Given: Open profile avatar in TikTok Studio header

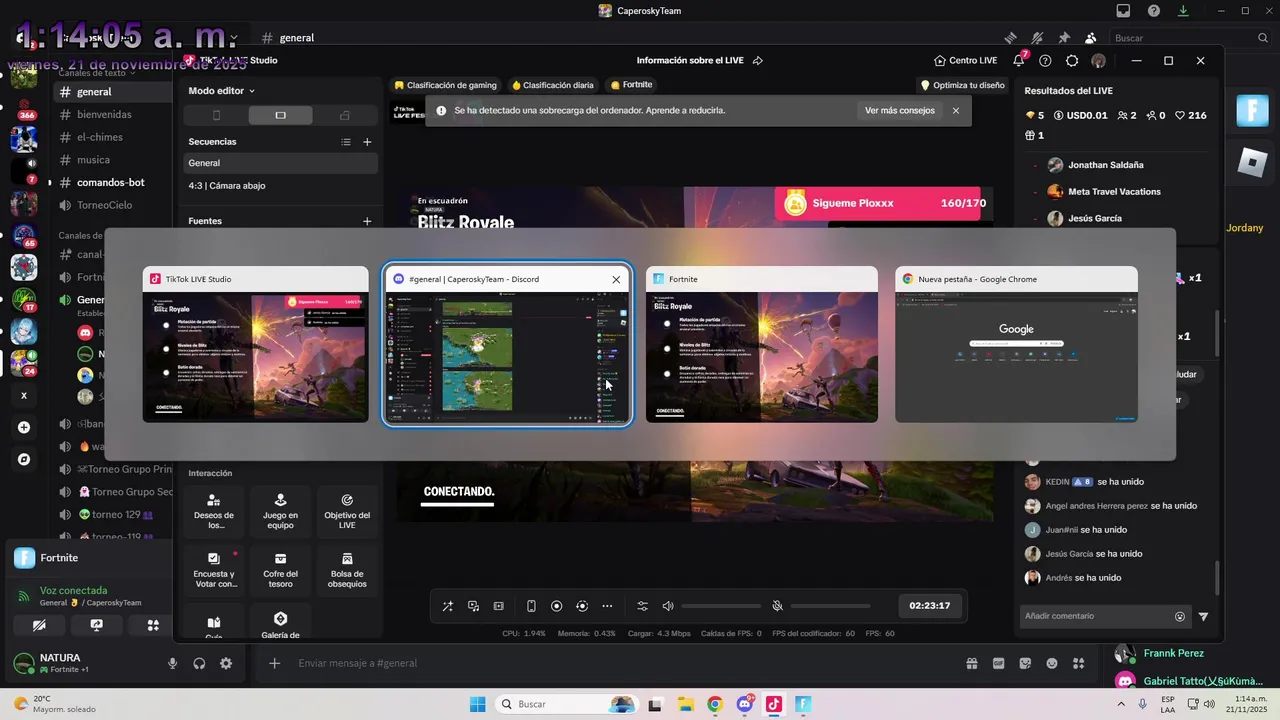Looking at the screenshot, I should point(1099,60).
